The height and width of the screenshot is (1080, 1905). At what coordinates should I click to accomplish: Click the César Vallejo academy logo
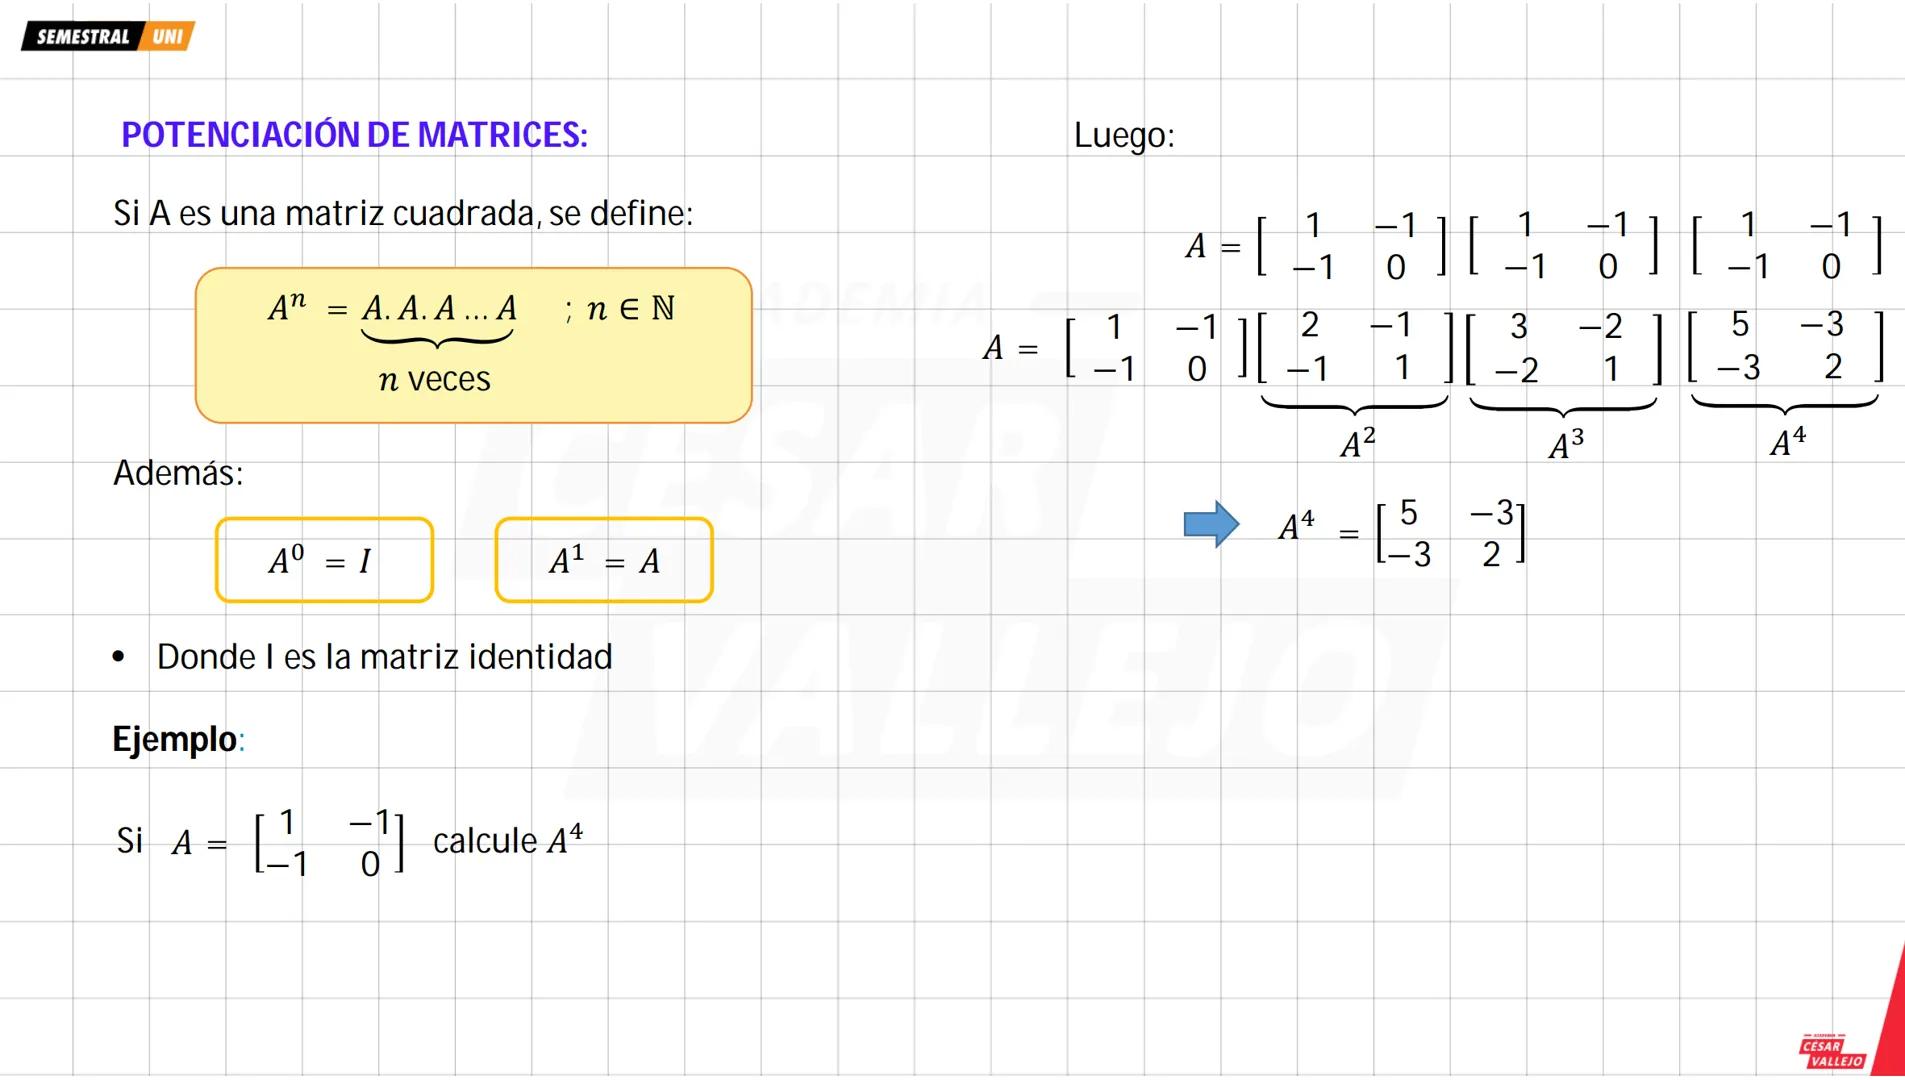point(1831,1052)
